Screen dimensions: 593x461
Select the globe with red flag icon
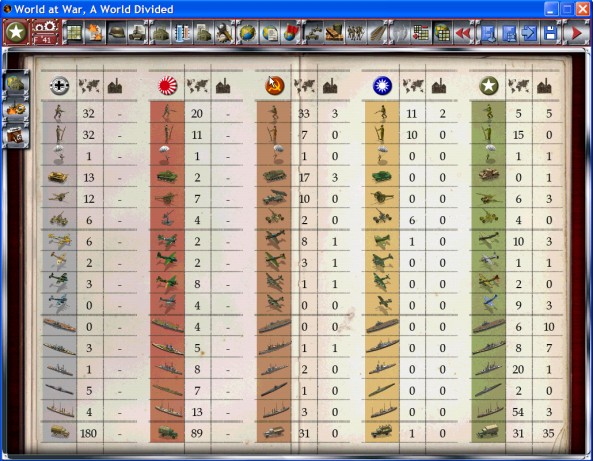(x=291, y=33)
